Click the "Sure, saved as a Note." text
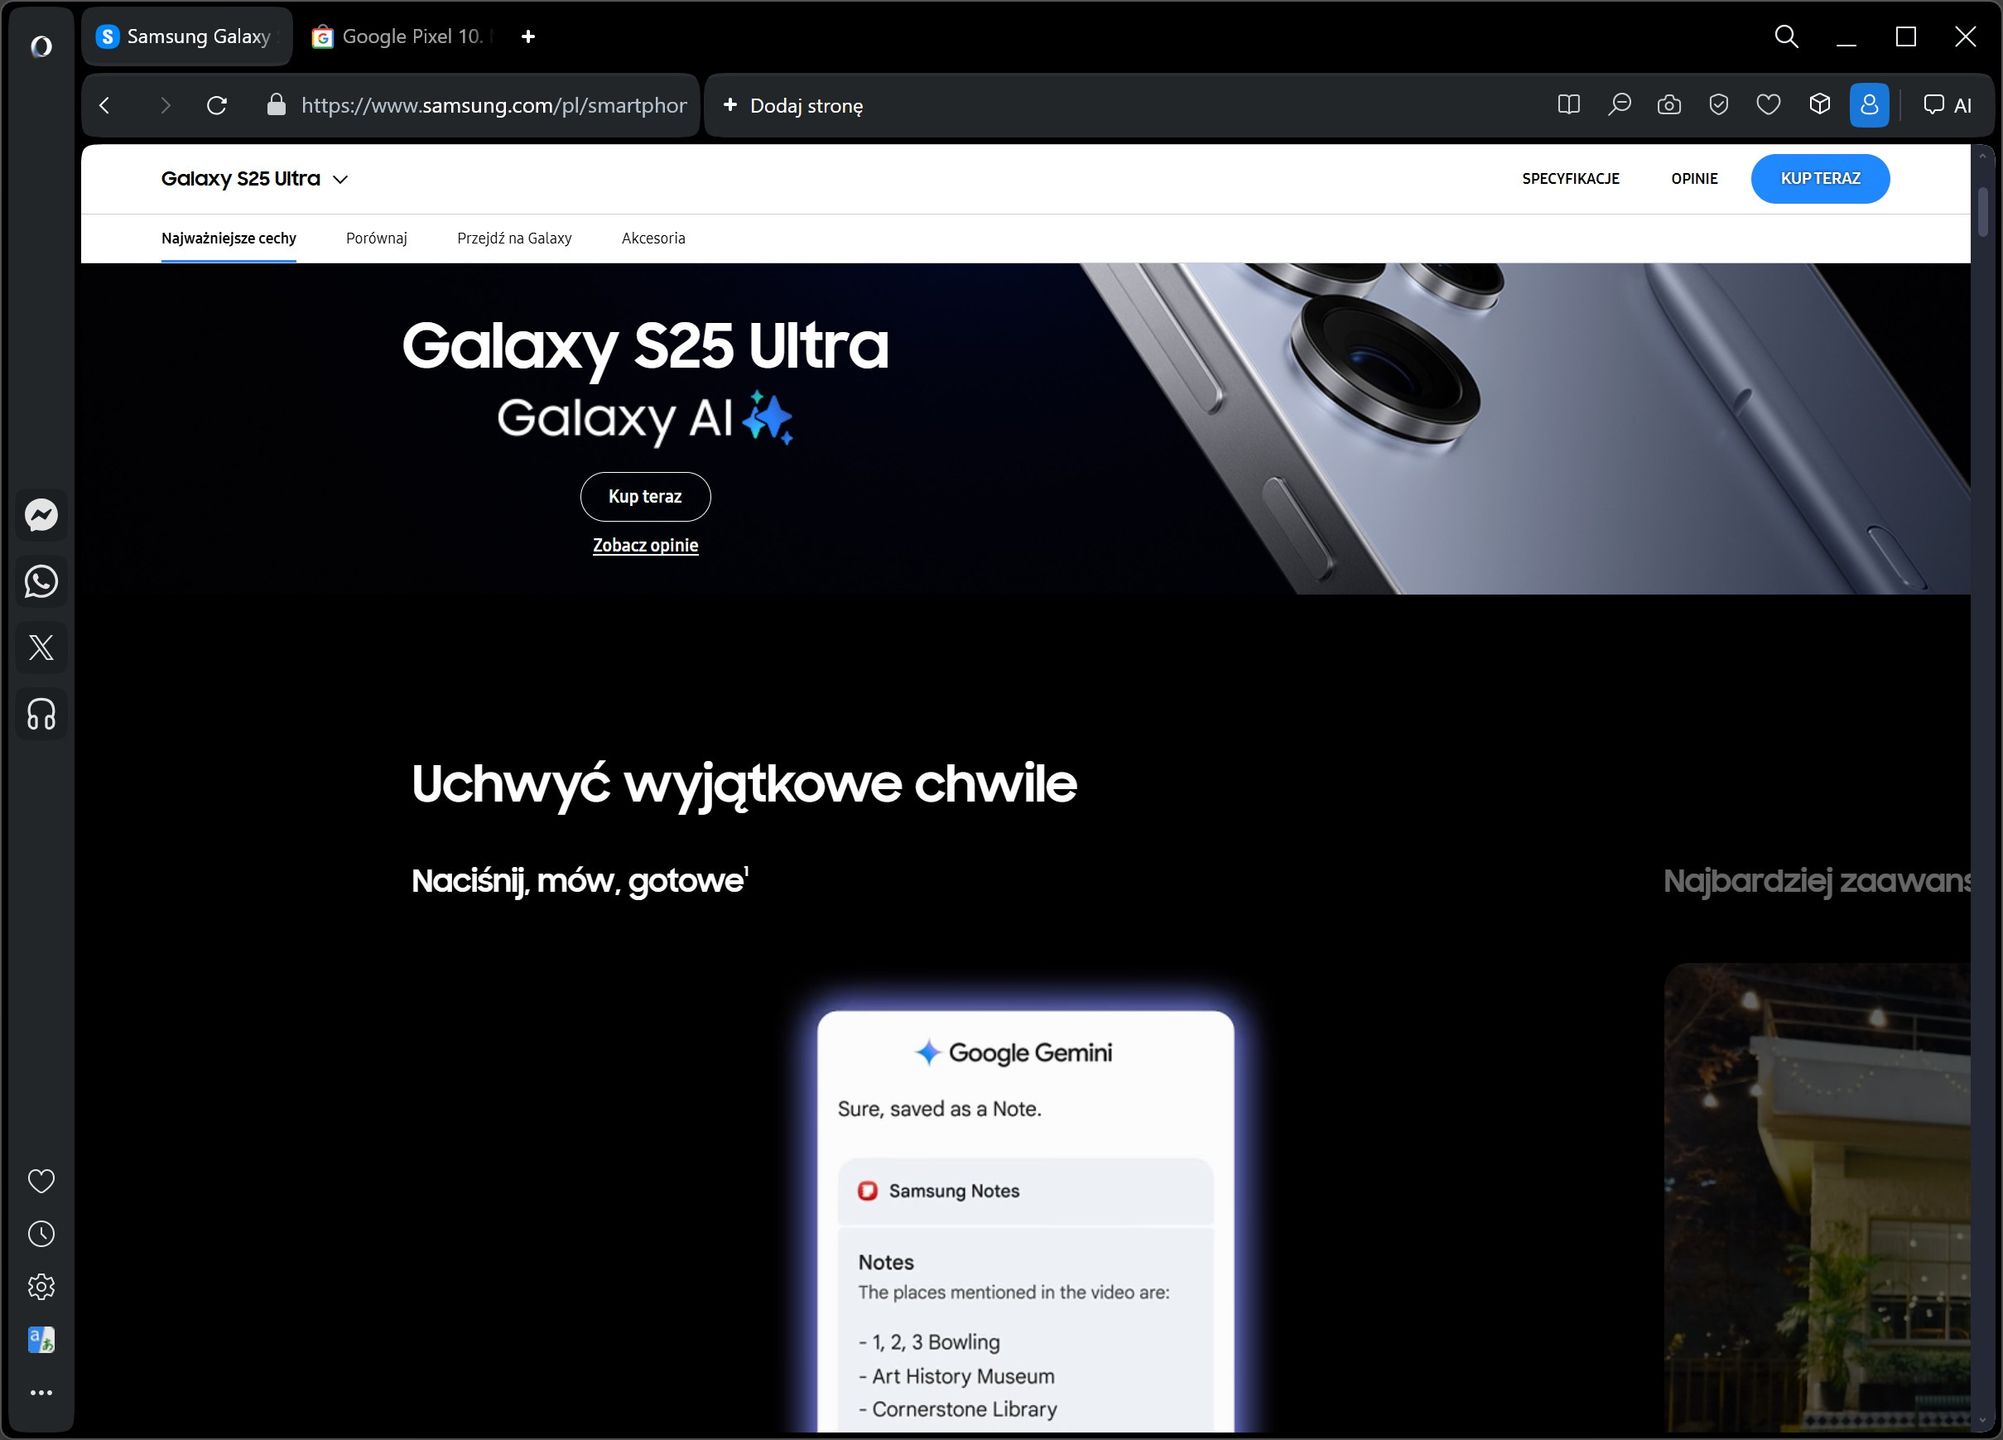 coord(939,1109)
